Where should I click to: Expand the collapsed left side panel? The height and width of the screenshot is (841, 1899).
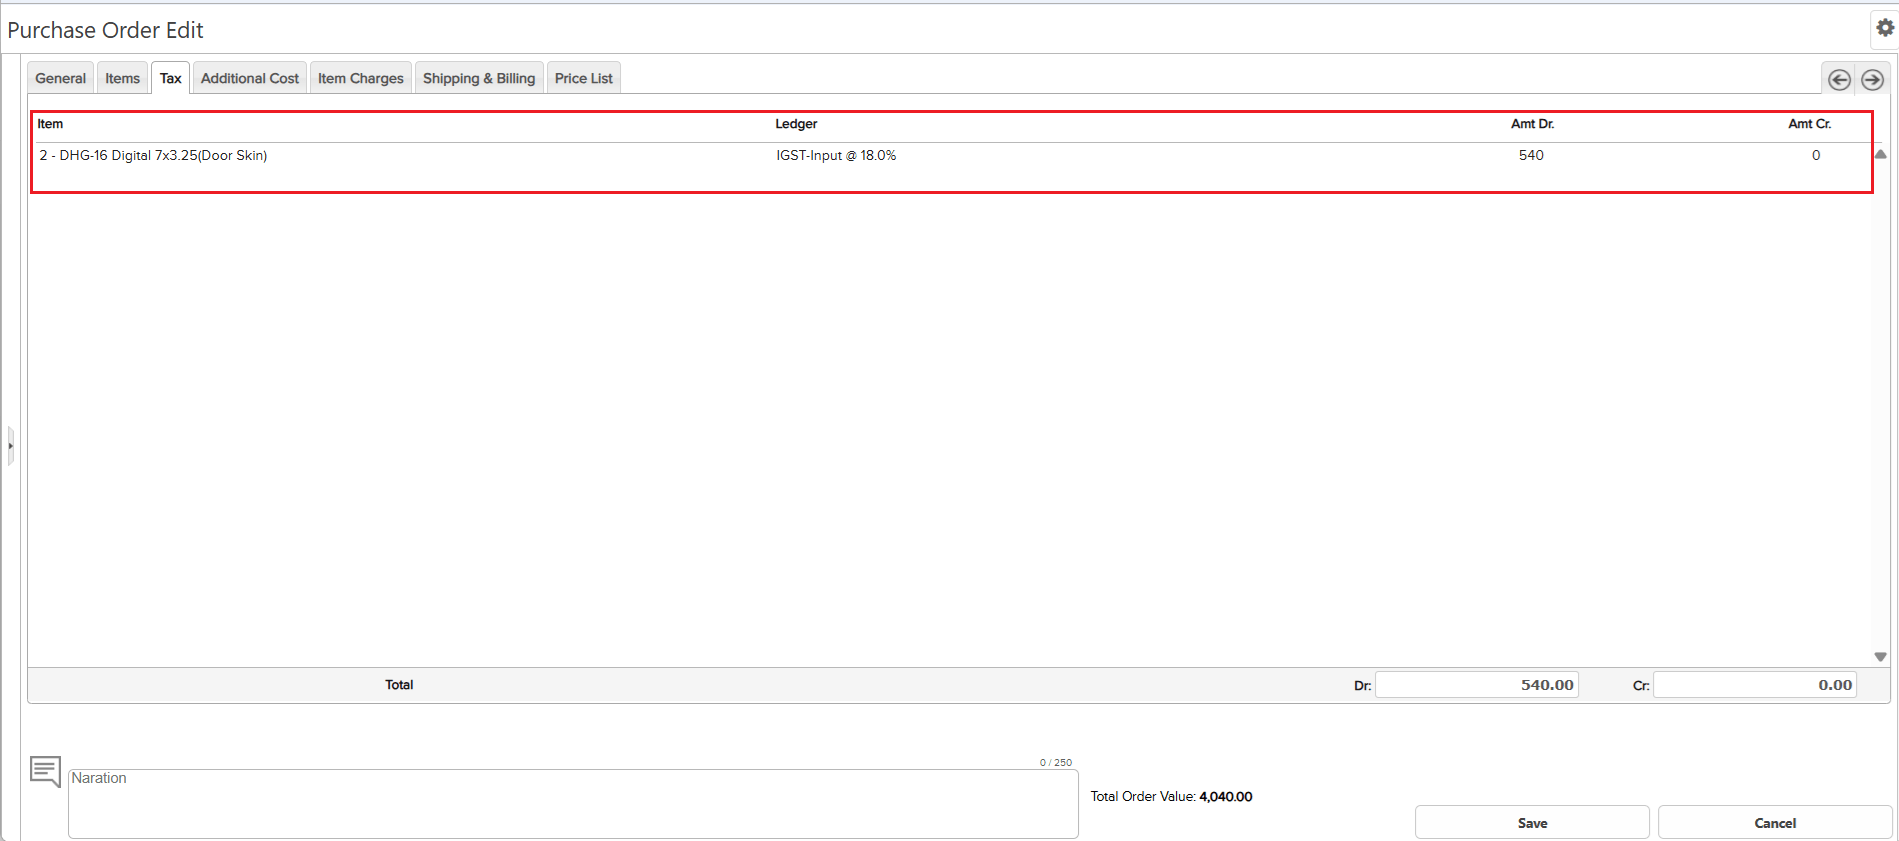coord(10,446)
